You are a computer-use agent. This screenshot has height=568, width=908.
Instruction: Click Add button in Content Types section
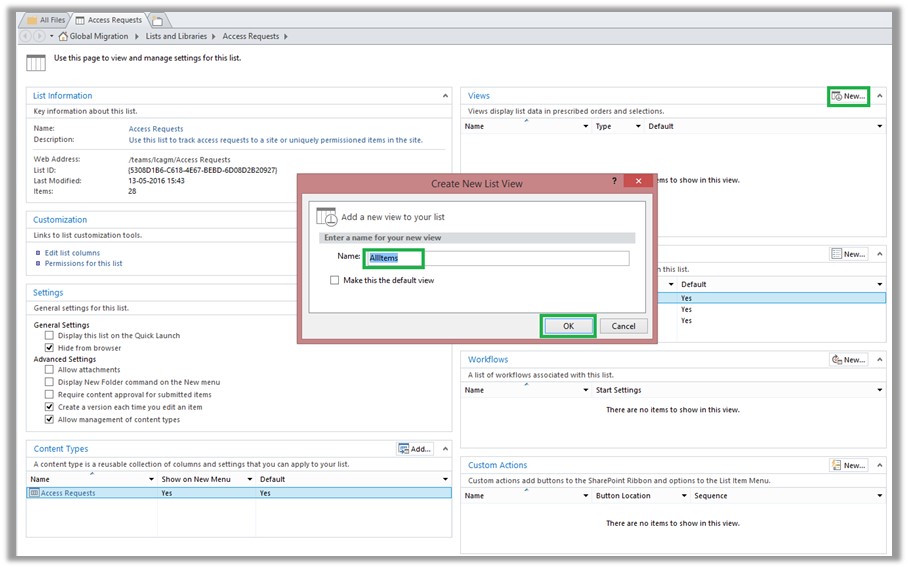415,449
